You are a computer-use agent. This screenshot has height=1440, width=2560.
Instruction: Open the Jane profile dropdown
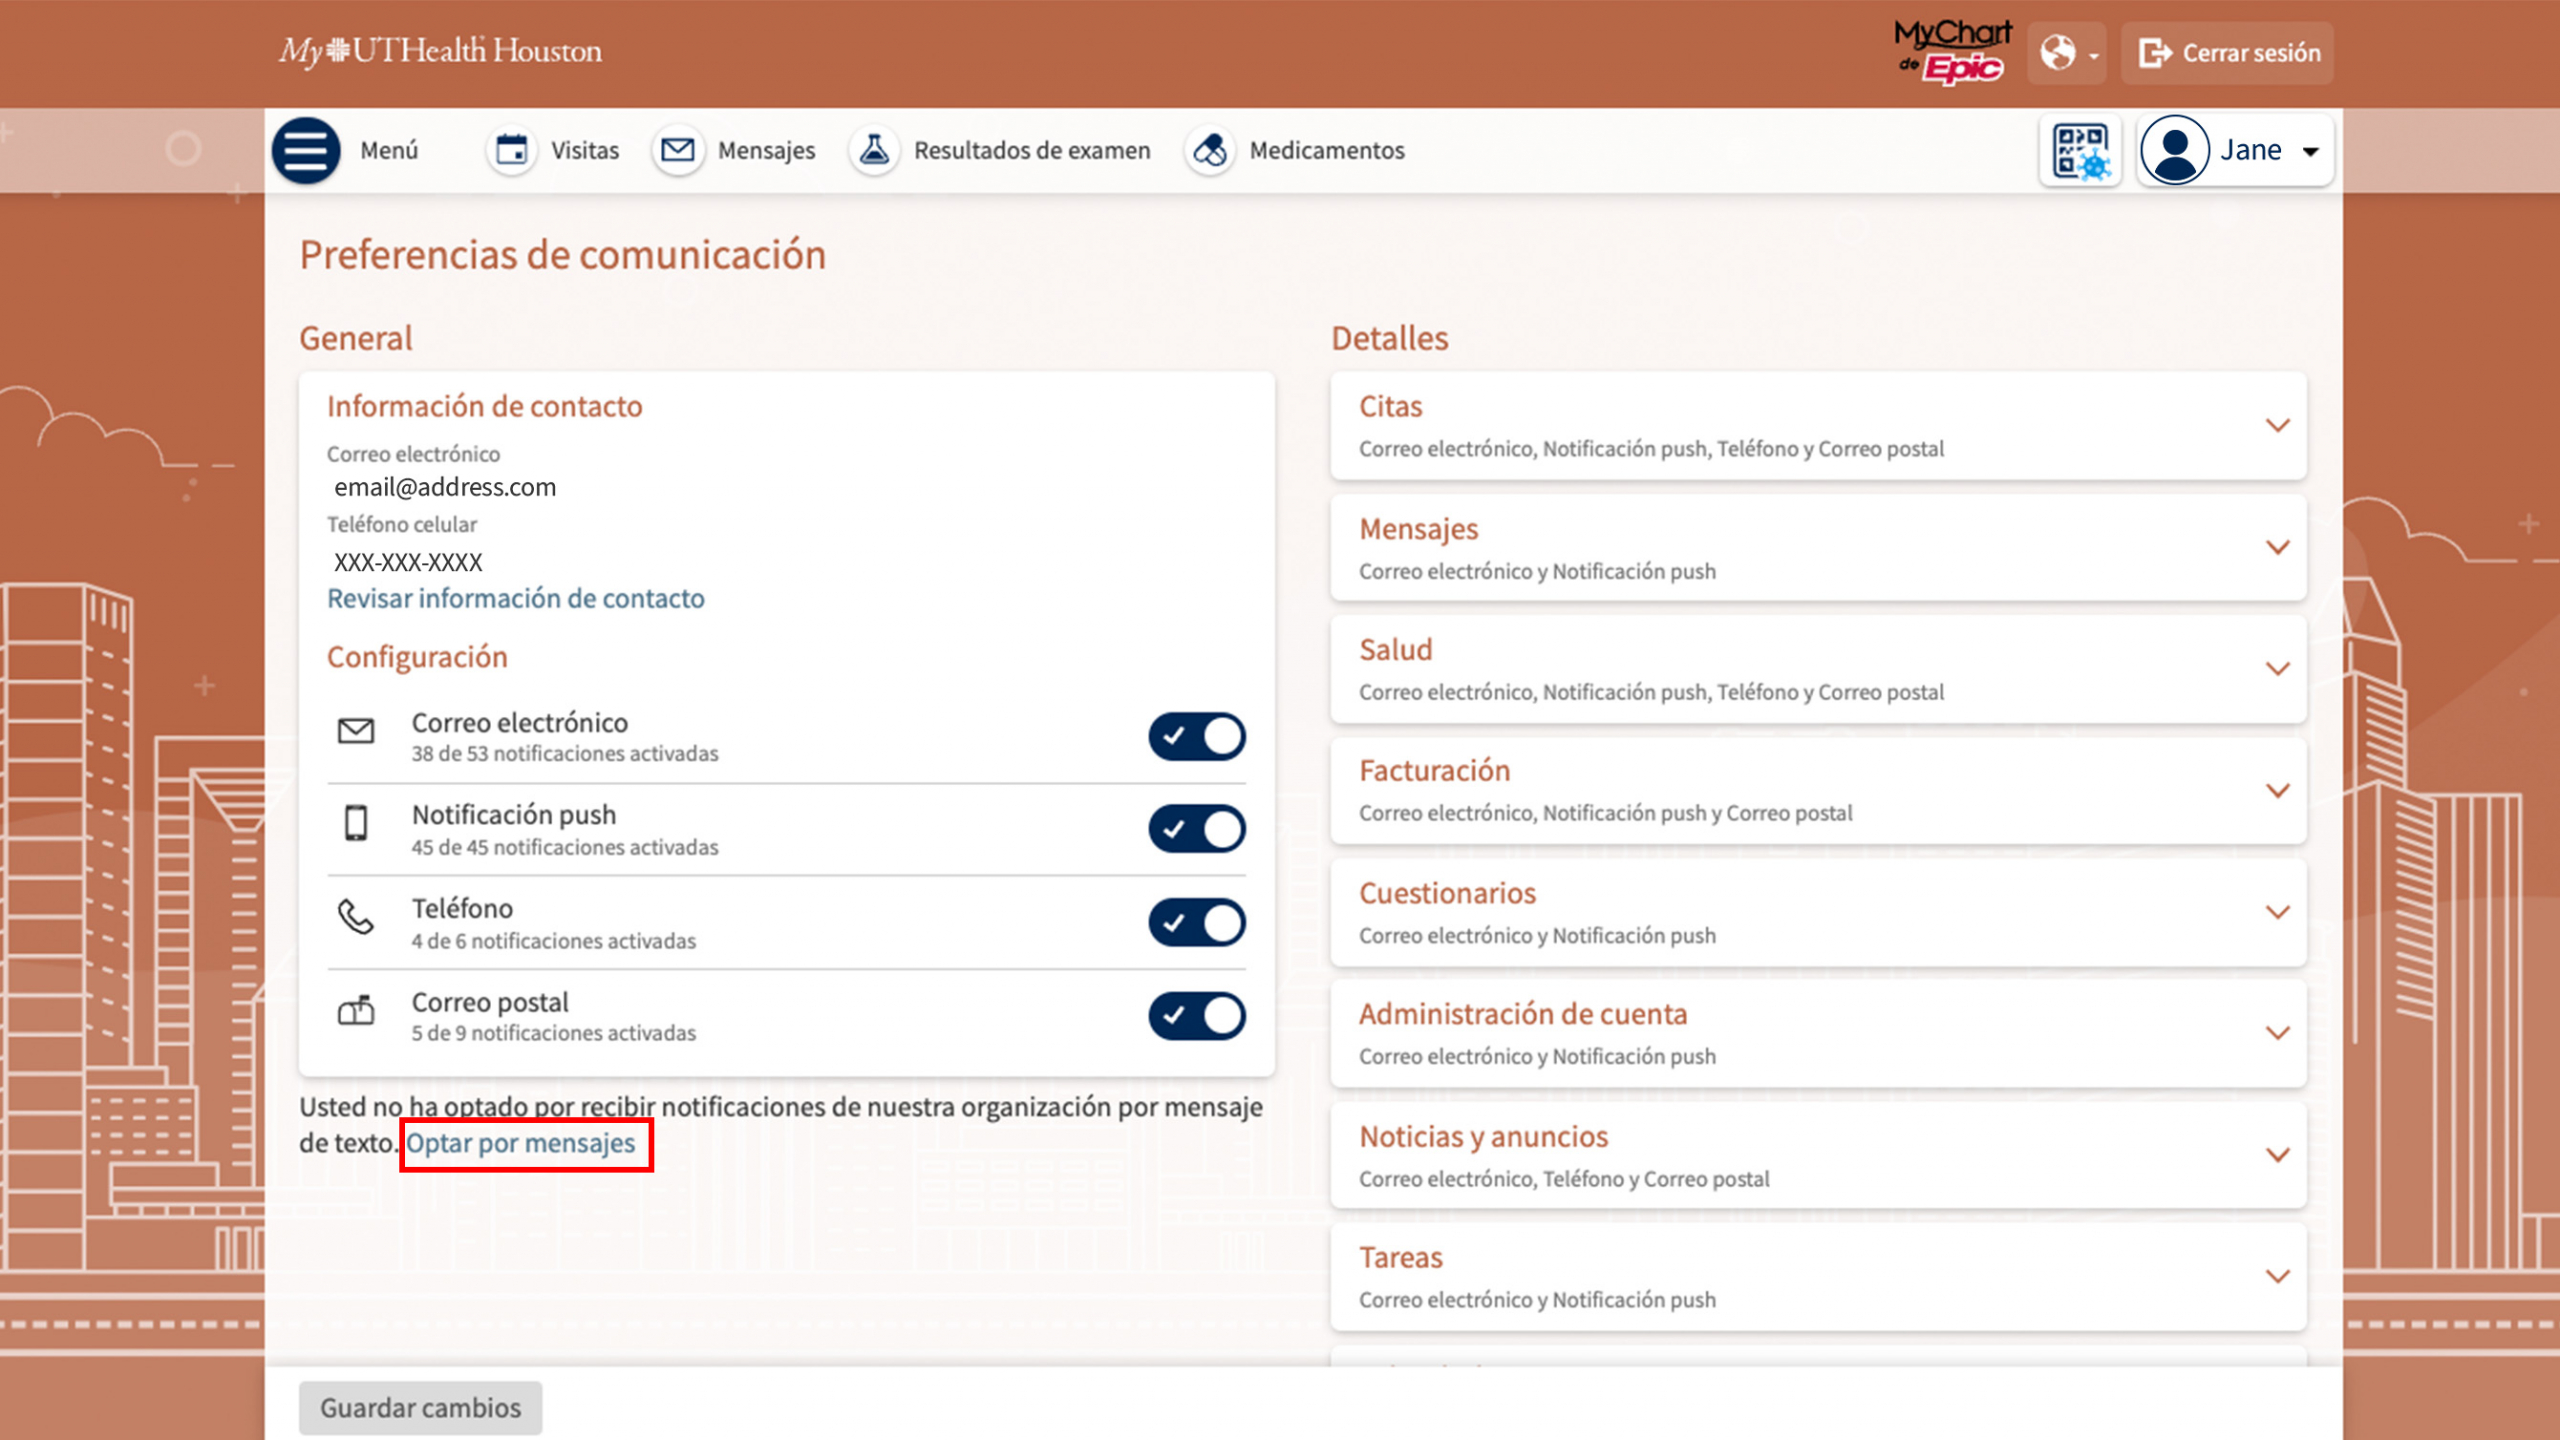tap(2236, 150)
